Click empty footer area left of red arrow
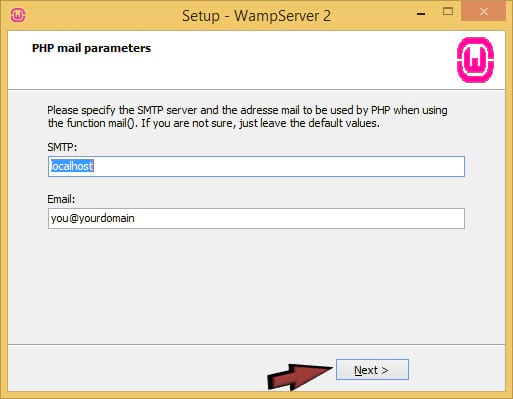The width and height of the screenshot is (513, 399). [133, 368]
